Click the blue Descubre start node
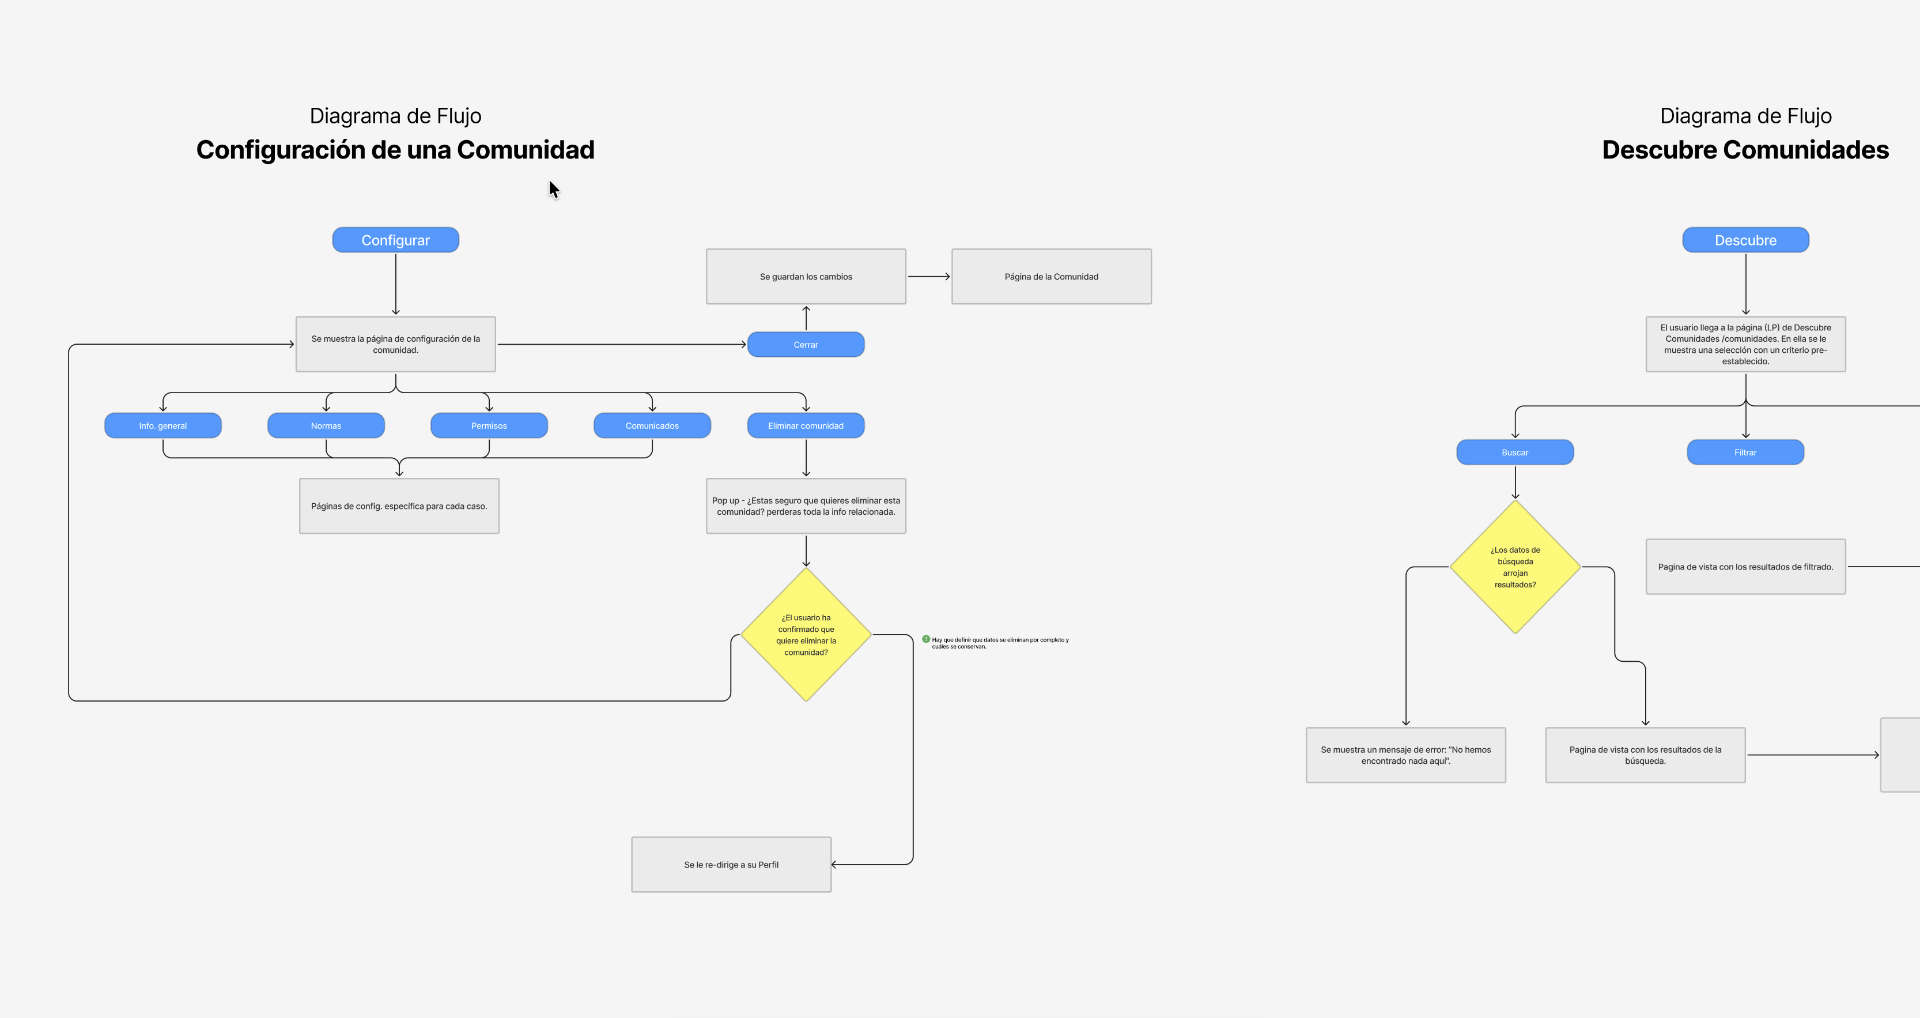Screen dimensions: 1920x1018 pos(1745,240)
